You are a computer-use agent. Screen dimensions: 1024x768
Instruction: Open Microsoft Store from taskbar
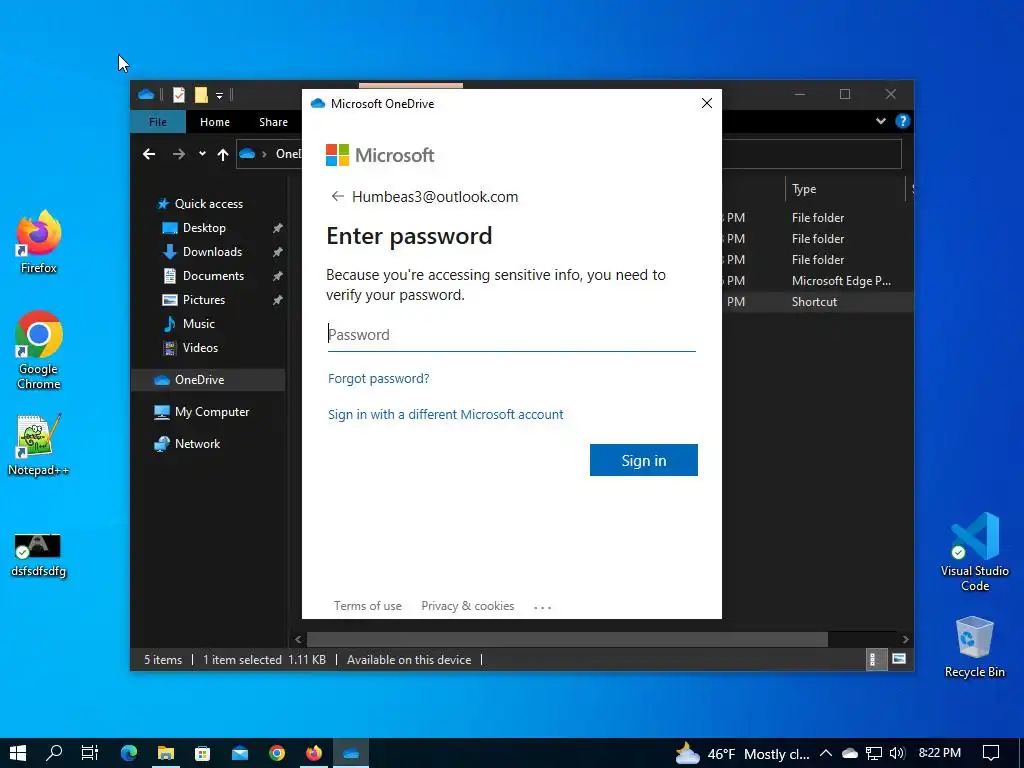click(x=202, y=753)
